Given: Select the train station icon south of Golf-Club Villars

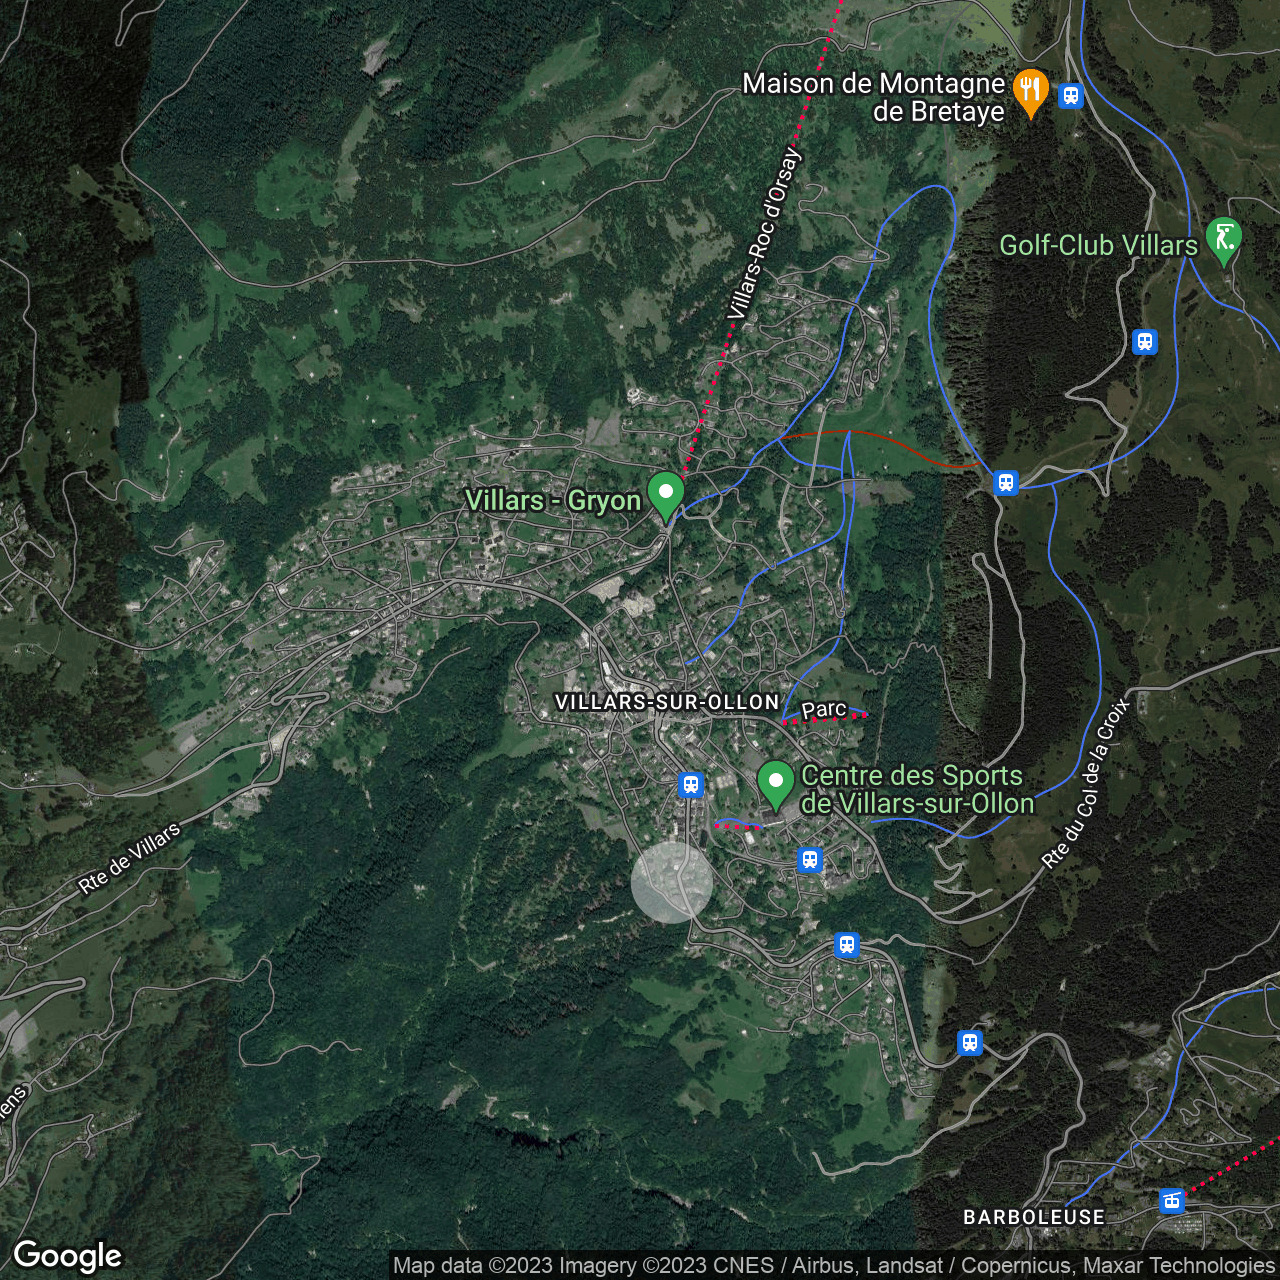Looking at the screenshot, I should coord(1145,342).
